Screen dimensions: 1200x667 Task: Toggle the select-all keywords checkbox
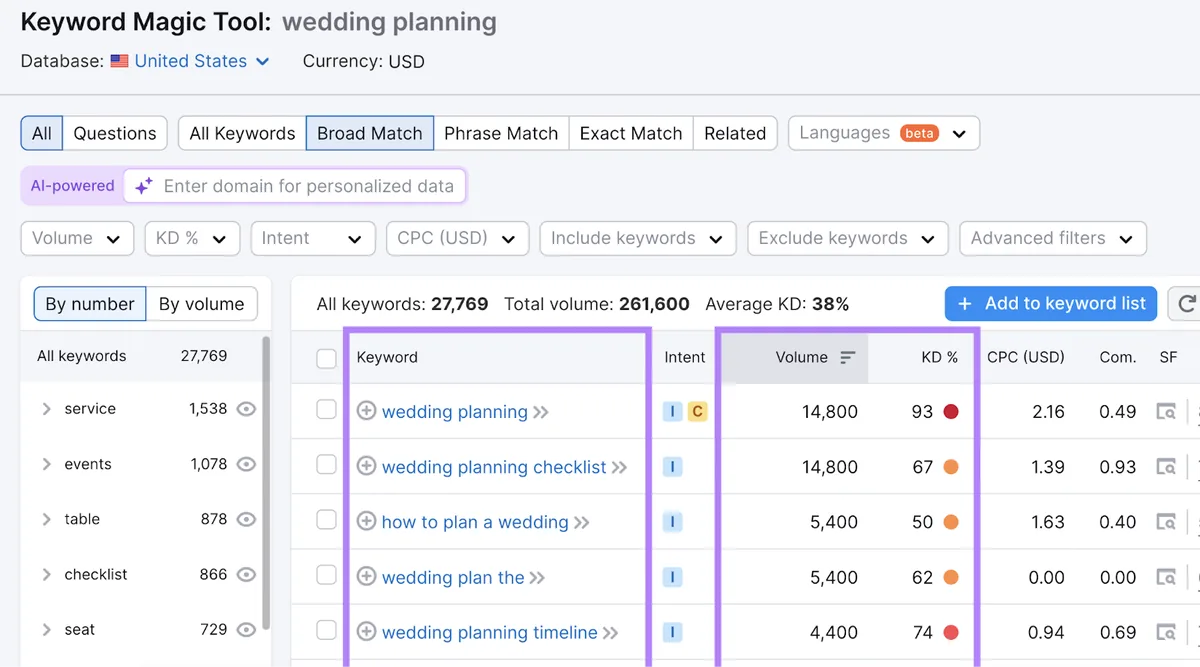[326, 358]
